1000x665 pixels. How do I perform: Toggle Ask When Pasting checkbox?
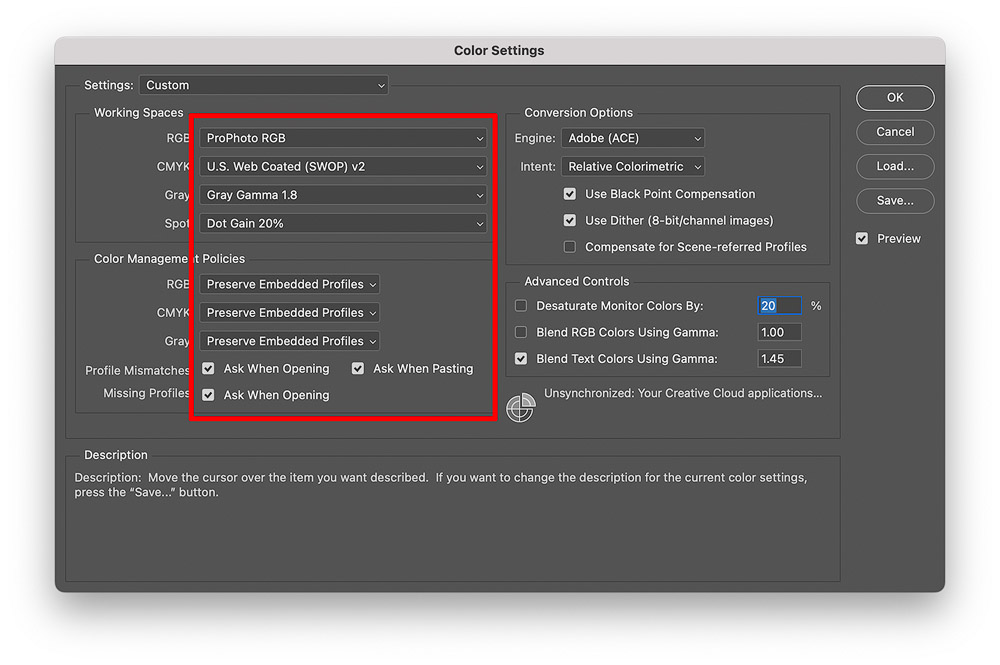358,369
